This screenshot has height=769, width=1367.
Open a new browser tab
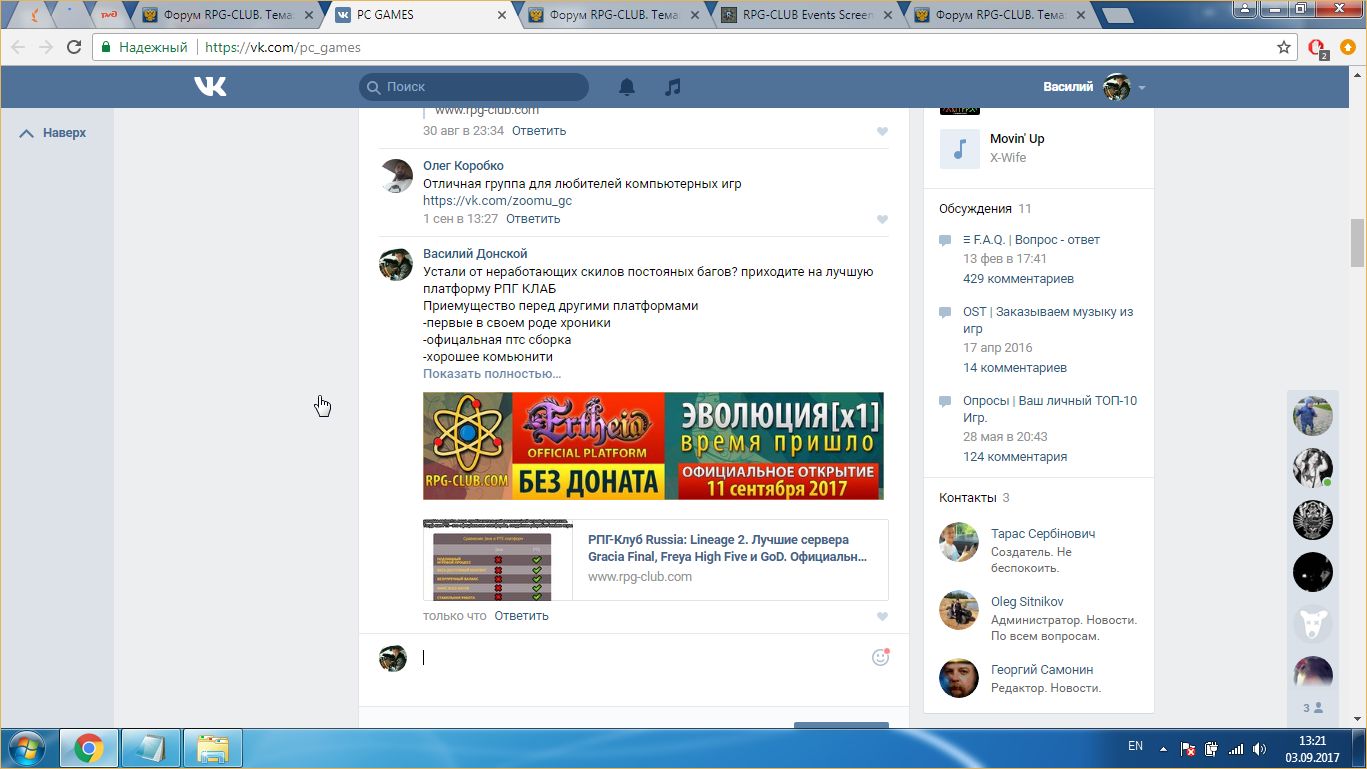pos(1117,15)
